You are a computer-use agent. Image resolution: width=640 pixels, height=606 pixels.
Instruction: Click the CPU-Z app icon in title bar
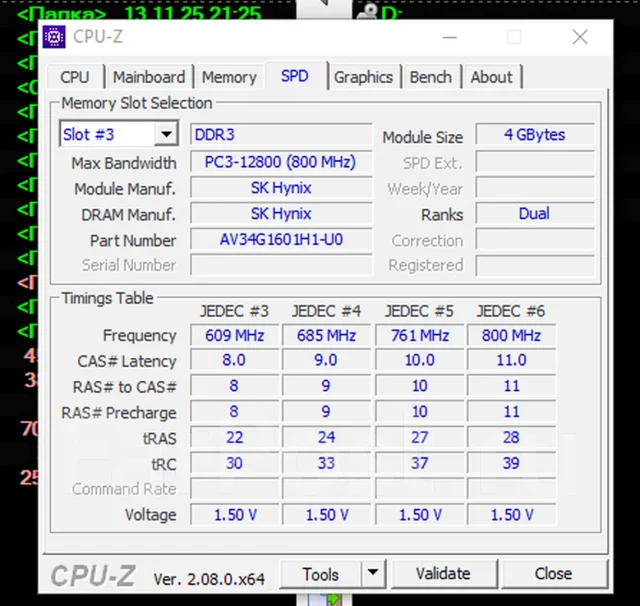coord(54,37)
